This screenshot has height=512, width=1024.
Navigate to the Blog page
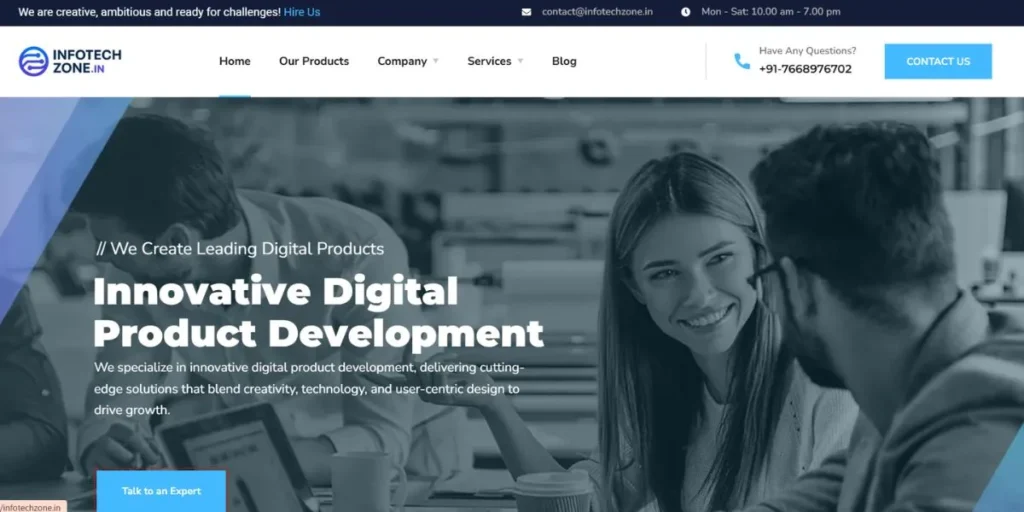pyautogui.click(x=564, y=61)
